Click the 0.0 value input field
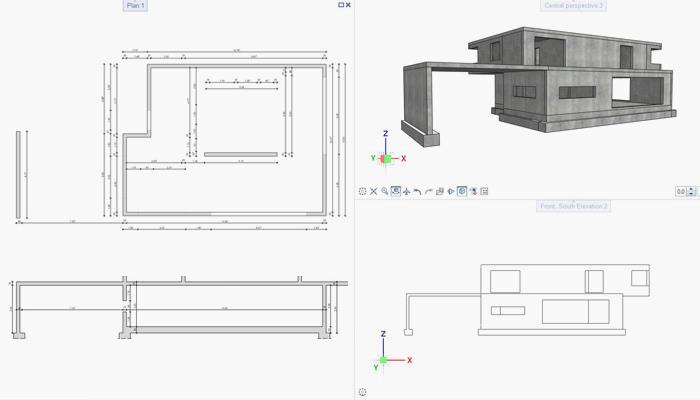Viewport: 700px width, 400px height. point(681,191)
